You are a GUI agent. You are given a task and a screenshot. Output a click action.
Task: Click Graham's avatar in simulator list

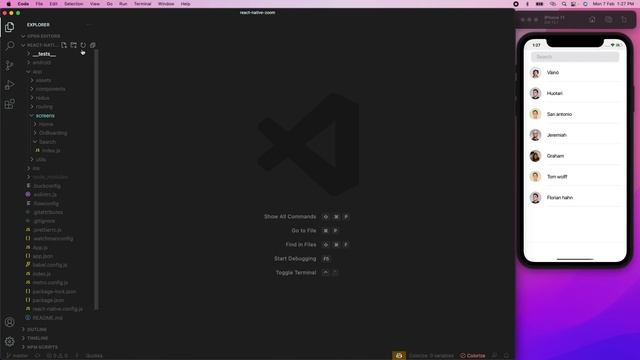535,156
